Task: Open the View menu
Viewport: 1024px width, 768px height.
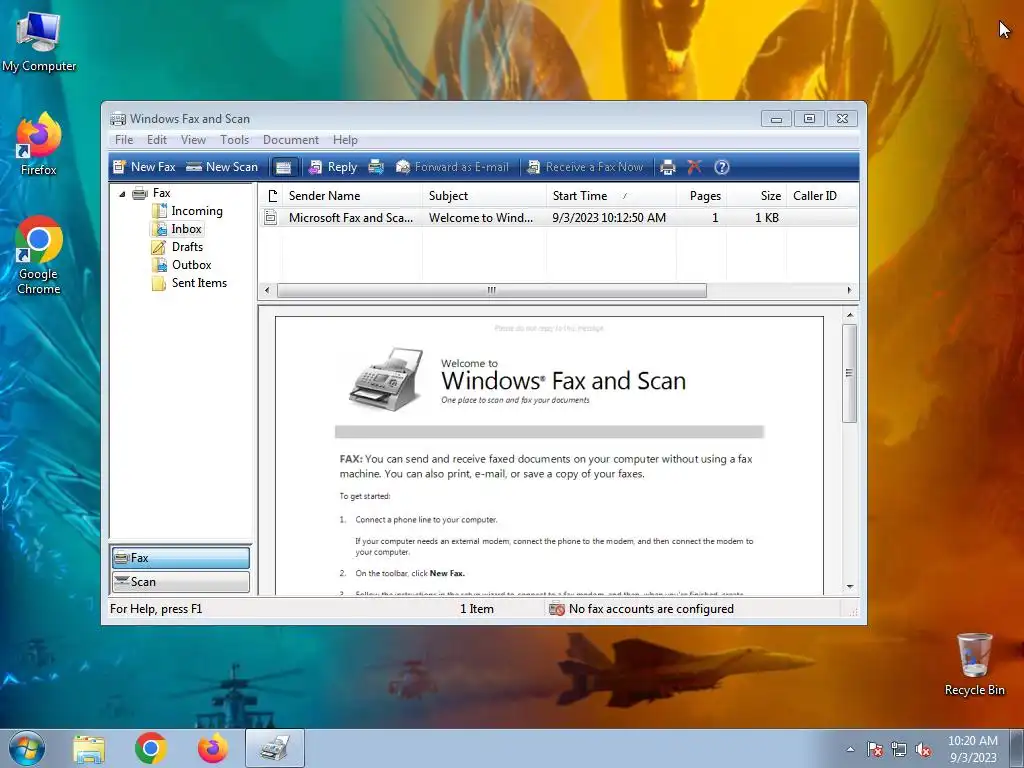Action: [193, 140]
